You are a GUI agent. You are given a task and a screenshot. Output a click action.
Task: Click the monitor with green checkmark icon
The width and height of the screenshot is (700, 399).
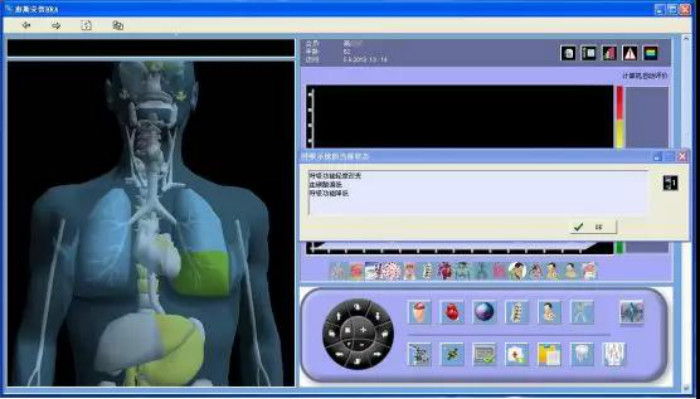tap(484, 355)
